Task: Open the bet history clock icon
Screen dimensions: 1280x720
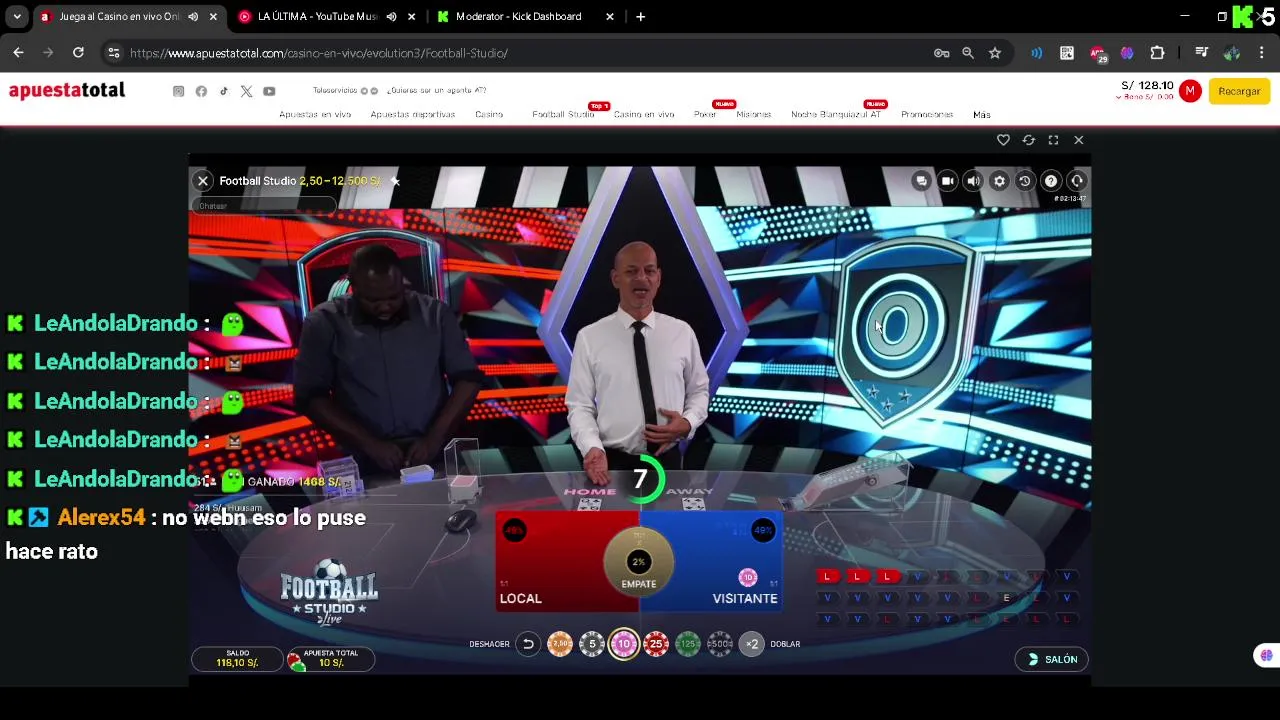Action: click(x=1025, y=181)
